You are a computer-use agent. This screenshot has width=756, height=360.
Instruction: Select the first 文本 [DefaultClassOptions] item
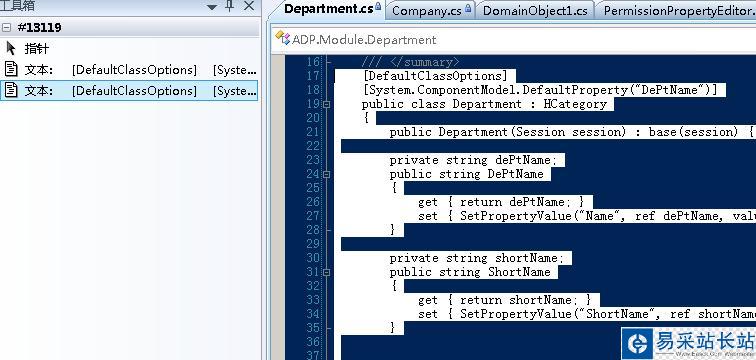coord(129,70)
